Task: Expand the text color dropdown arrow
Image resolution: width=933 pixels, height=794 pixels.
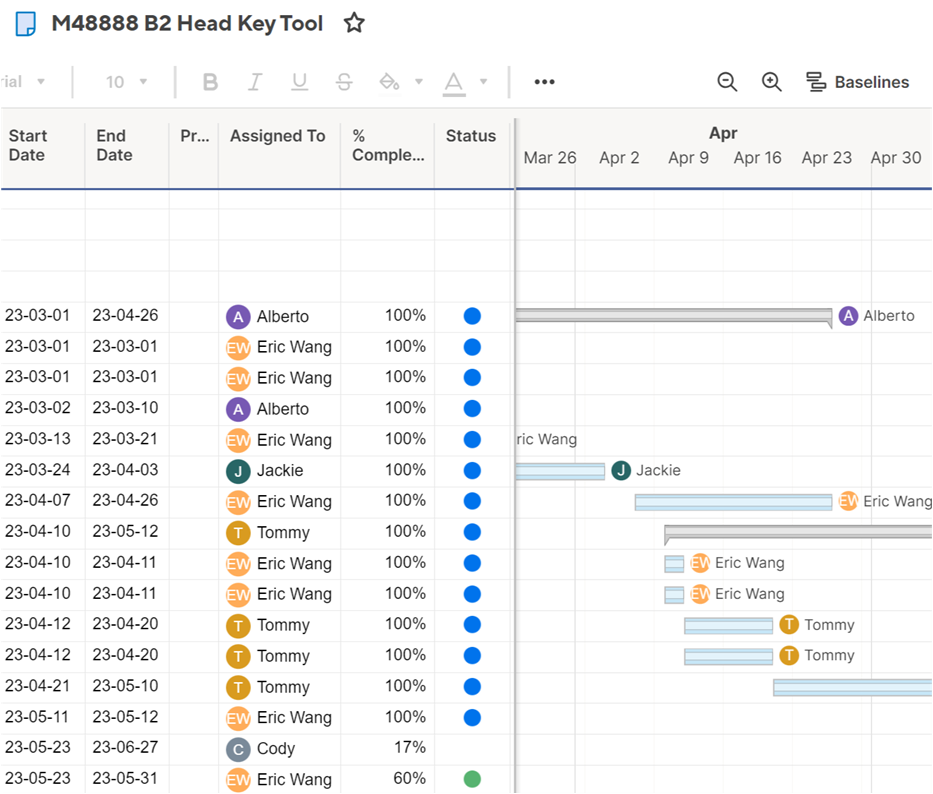Action: (x=483, y=82)
